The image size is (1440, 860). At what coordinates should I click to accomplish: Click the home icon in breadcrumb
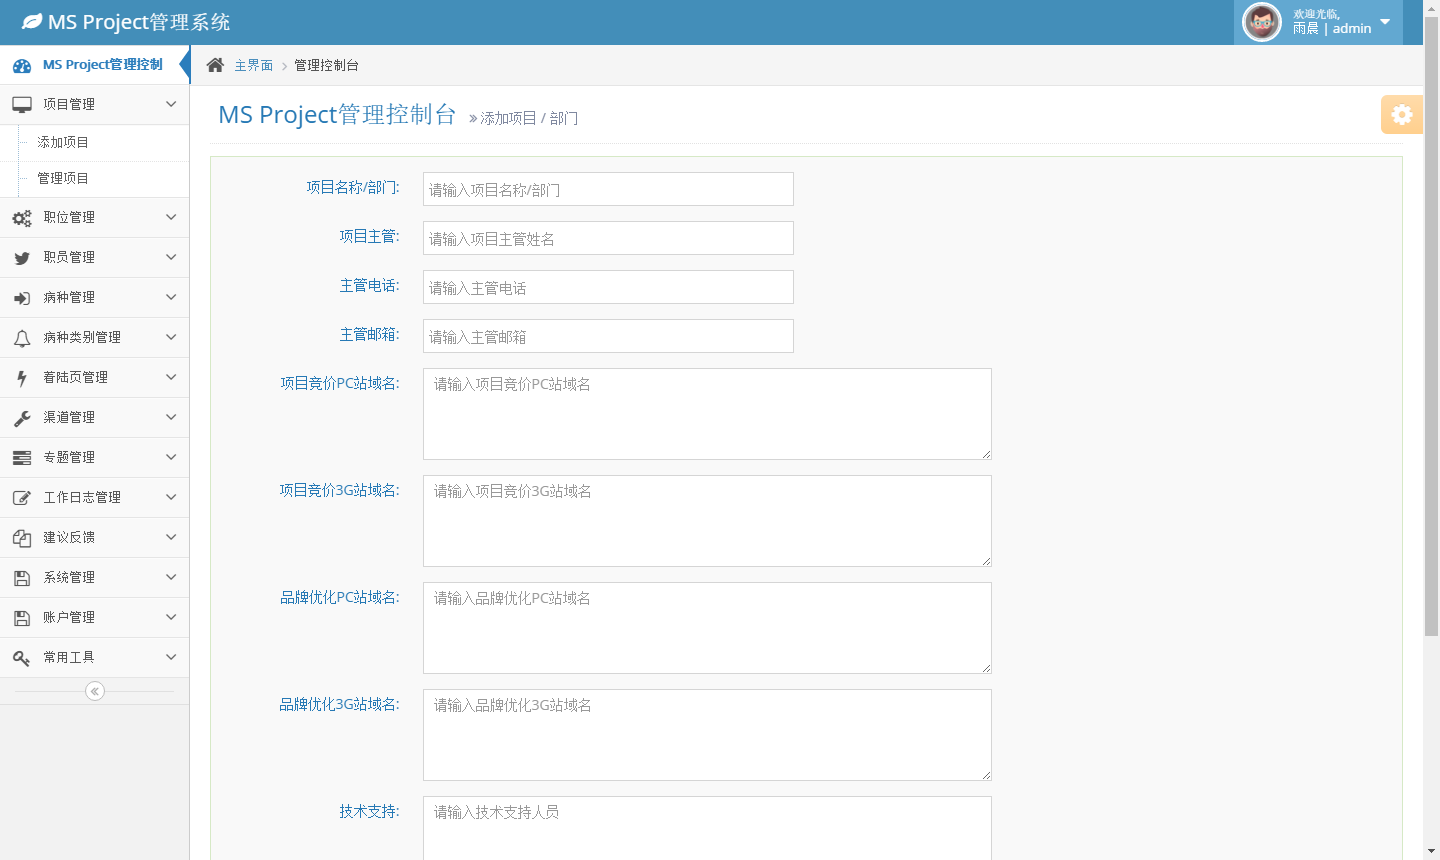pos(215,65)
